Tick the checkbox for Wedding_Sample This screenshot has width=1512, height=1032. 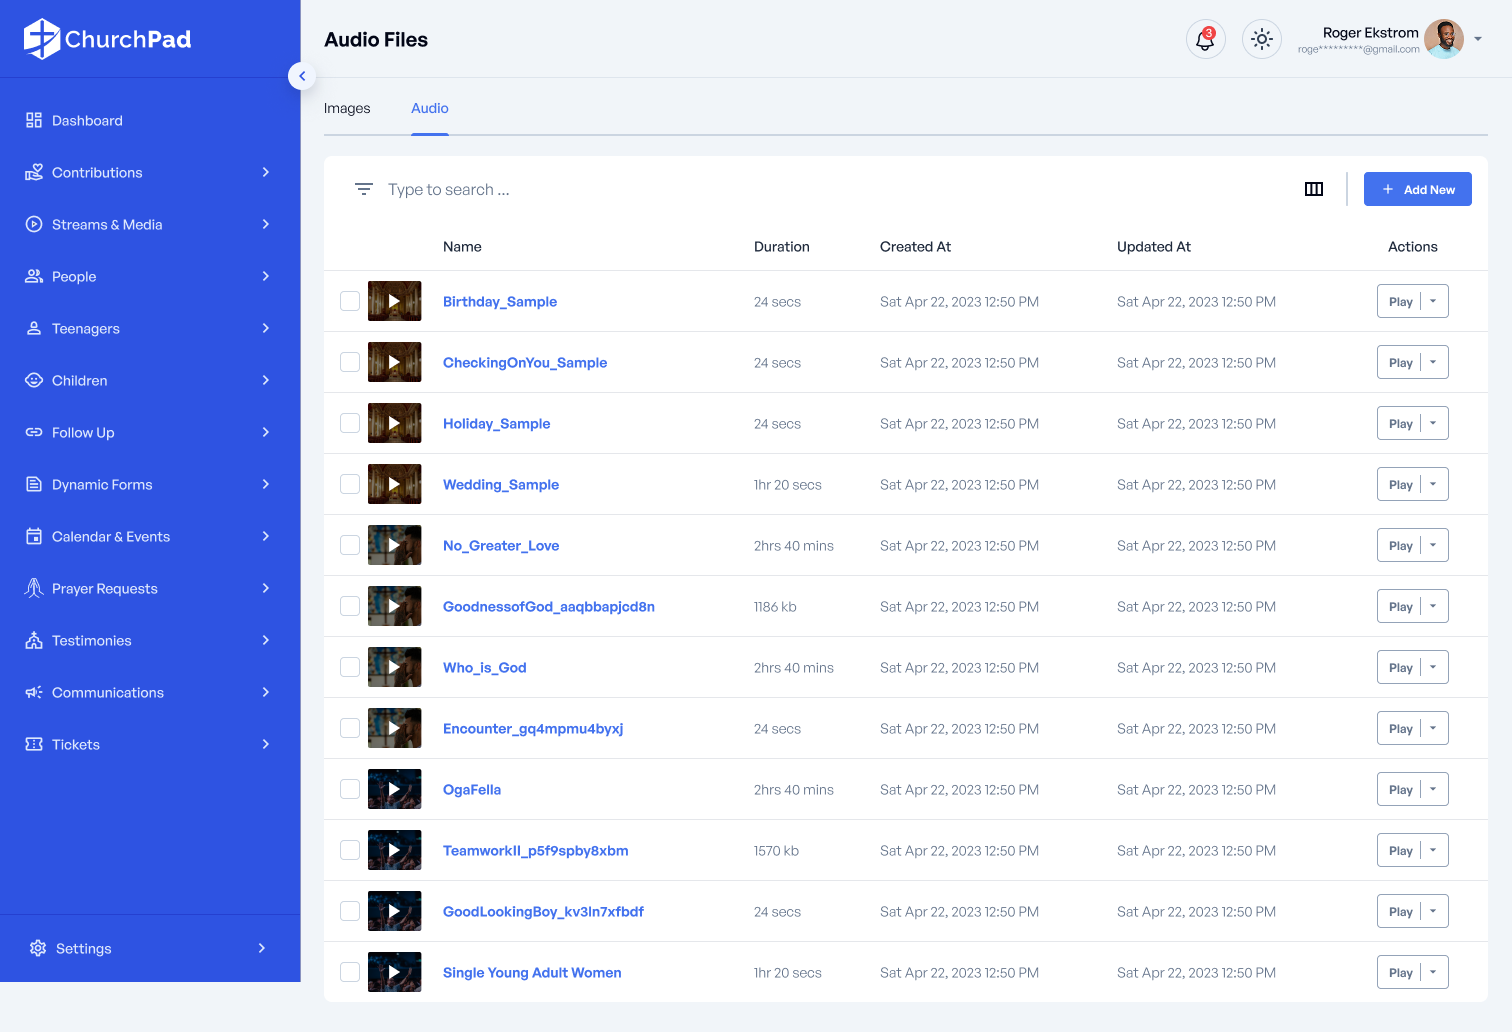click(350, 484)
